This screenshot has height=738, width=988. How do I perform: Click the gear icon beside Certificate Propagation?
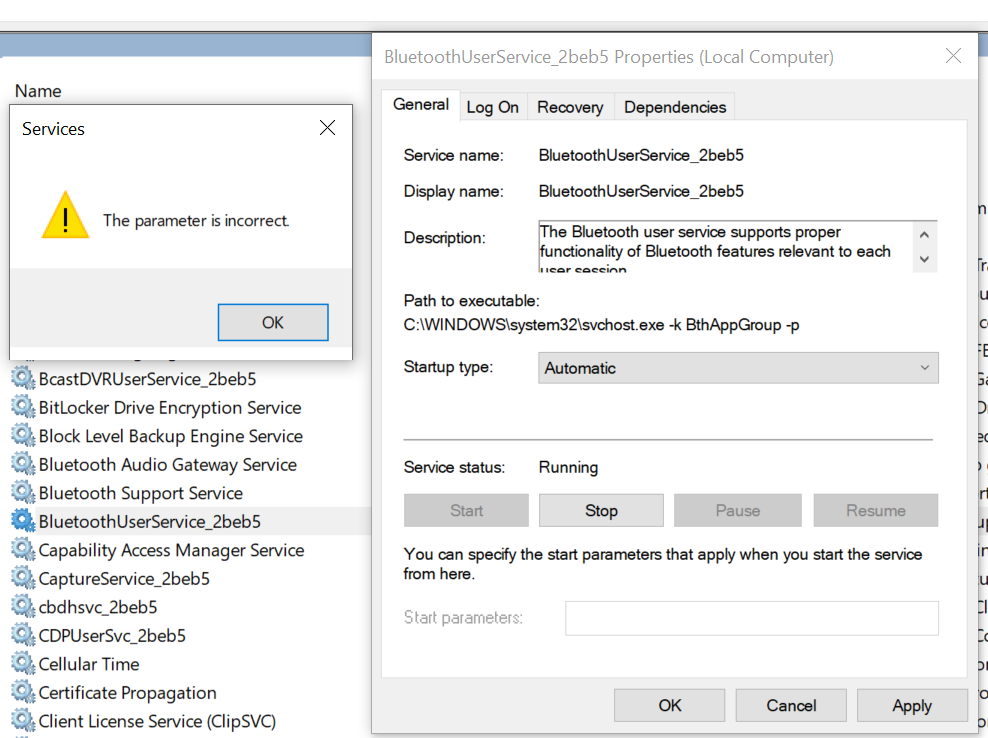click(x=23, y=692)
